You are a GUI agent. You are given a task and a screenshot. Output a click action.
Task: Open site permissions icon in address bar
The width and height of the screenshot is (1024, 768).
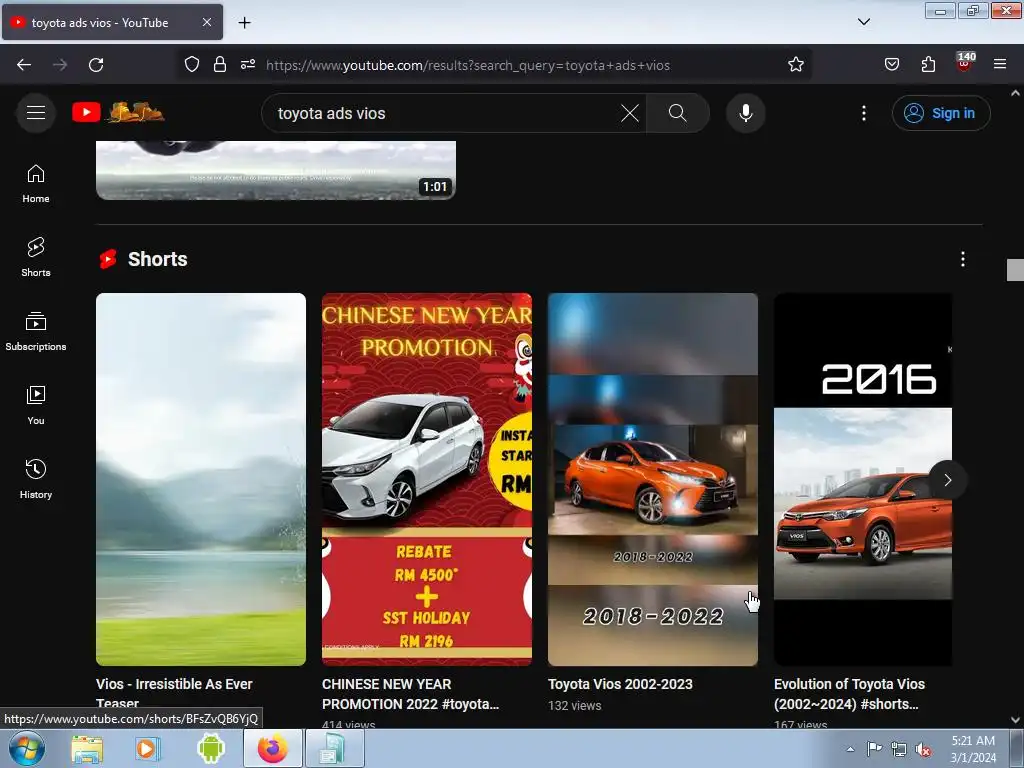point(248,65)
